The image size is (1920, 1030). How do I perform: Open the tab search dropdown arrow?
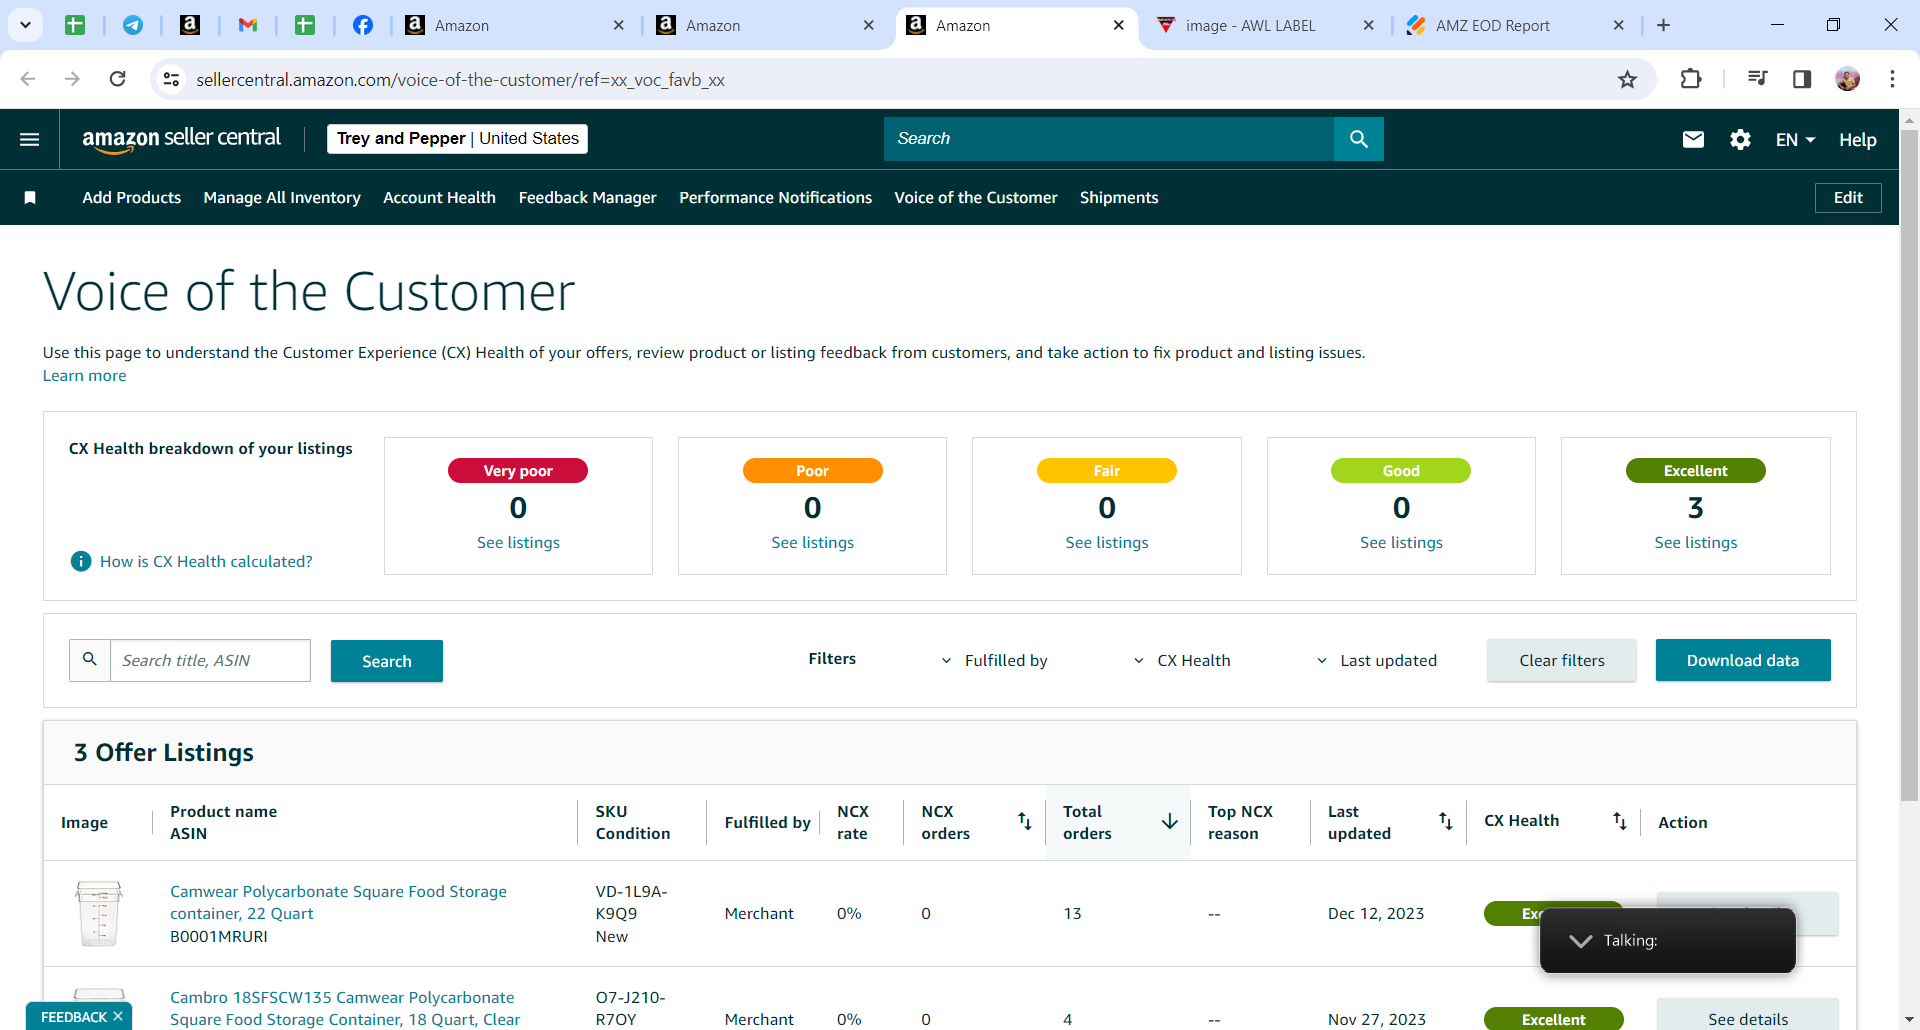point(25,25)
